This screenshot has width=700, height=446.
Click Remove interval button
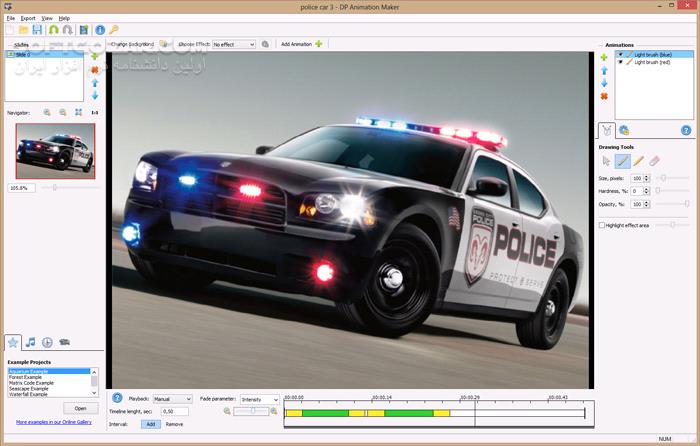coord(175,425)
